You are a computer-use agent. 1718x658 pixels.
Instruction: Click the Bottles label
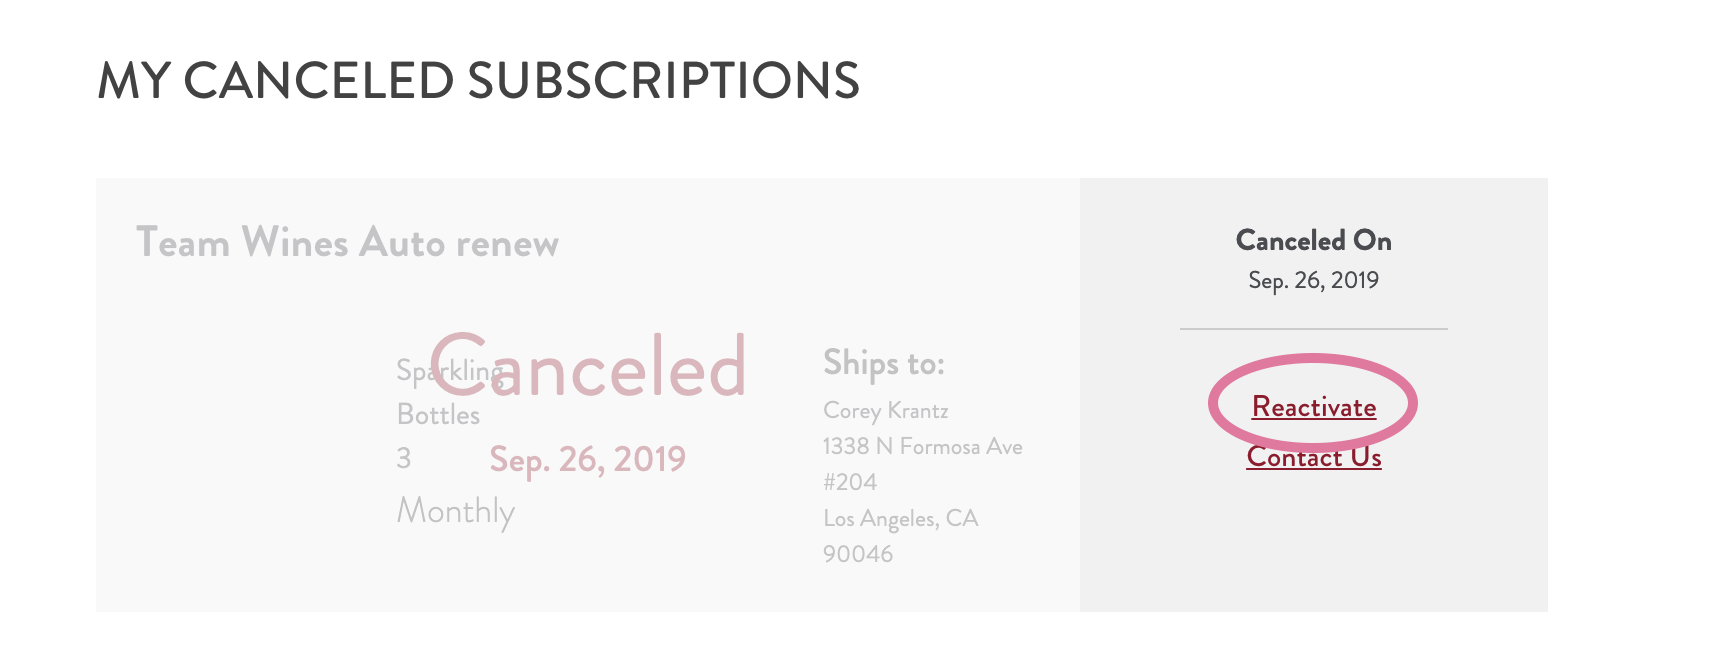click(x=438, y=414)
